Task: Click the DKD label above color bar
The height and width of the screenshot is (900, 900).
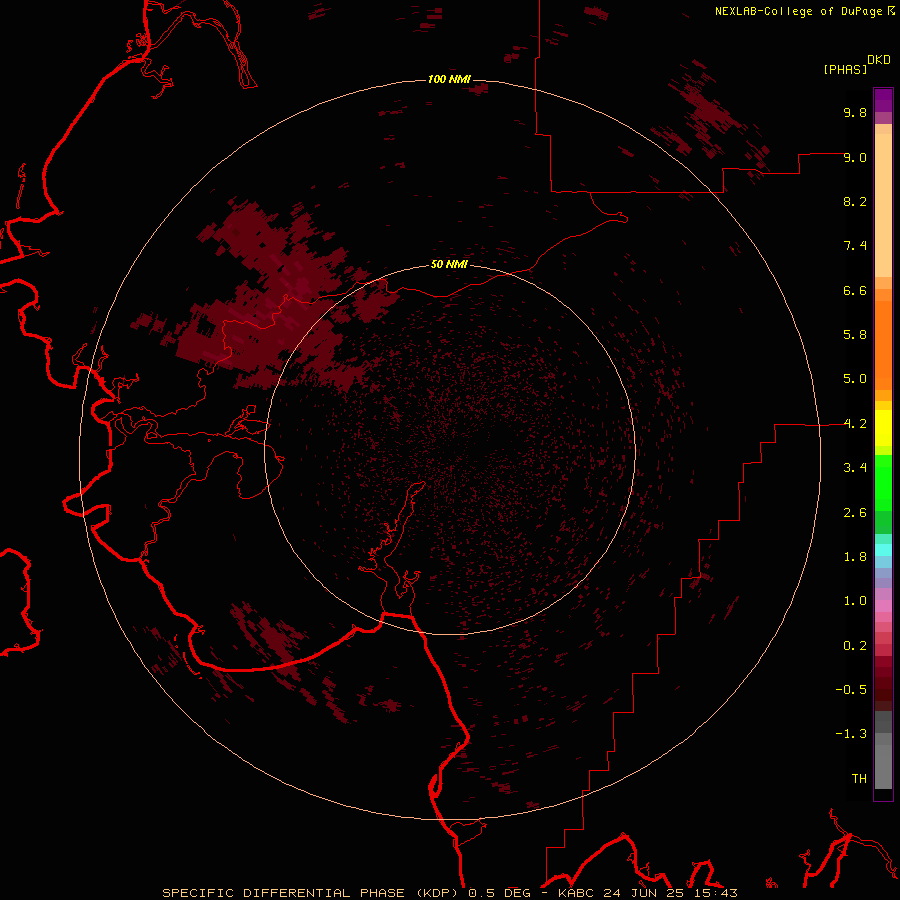Action: [879, 60]
